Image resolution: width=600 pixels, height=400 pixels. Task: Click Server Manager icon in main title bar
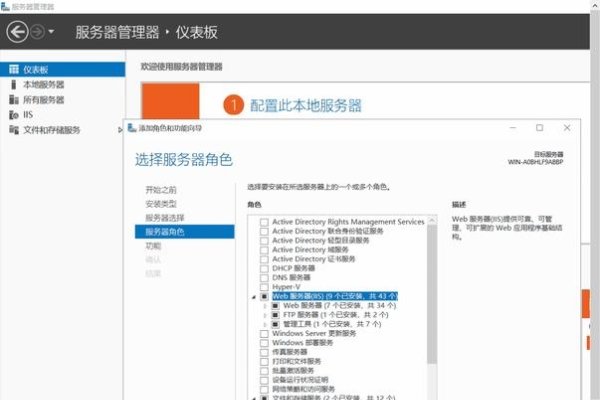point(5,7)
